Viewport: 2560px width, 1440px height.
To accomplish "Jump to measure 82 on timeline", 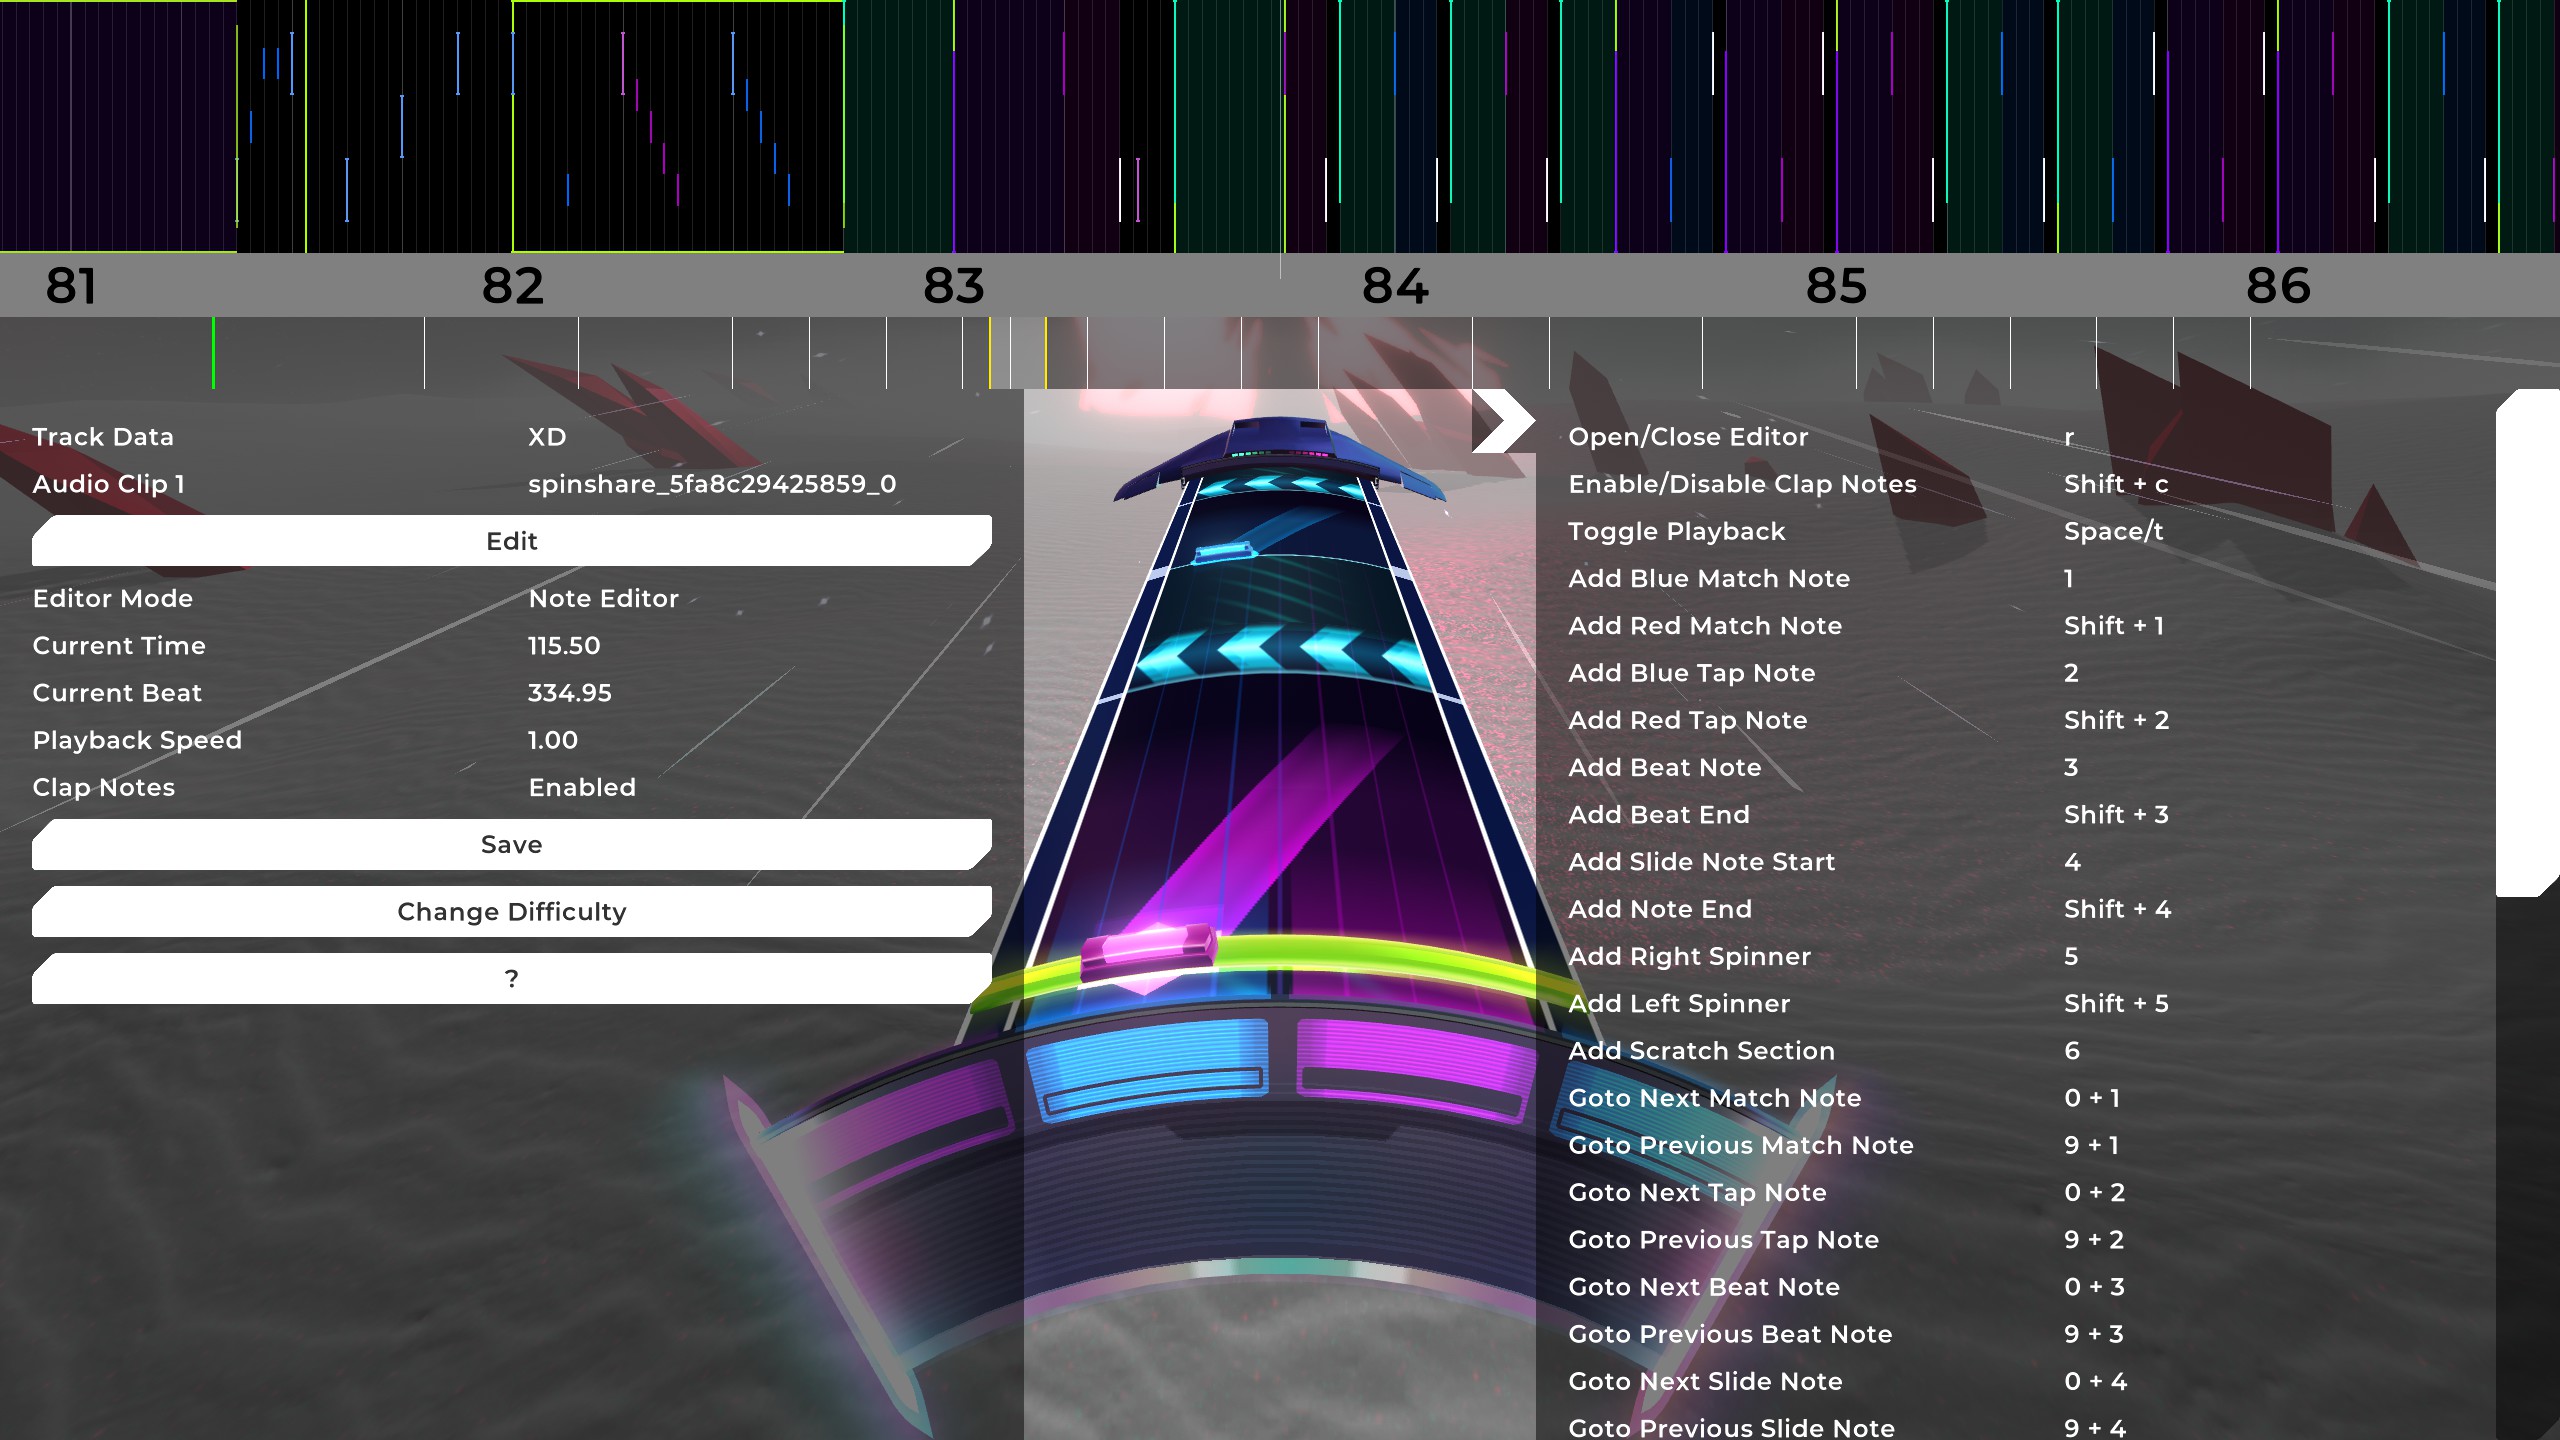I will [x=512, y=287].
